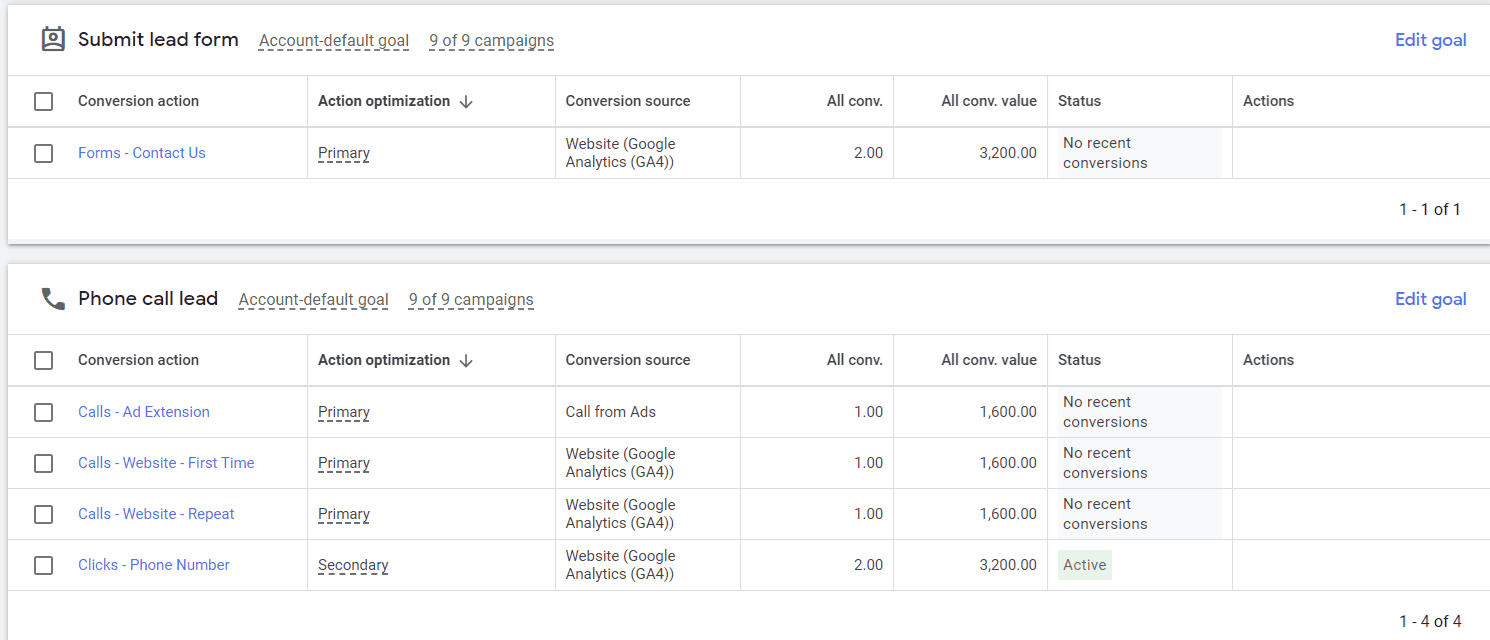Screen dimensions: 1490x640
Task: Click the 2.00 conversions for Clicks - Phone Number
Action: (x=868, y=565)
